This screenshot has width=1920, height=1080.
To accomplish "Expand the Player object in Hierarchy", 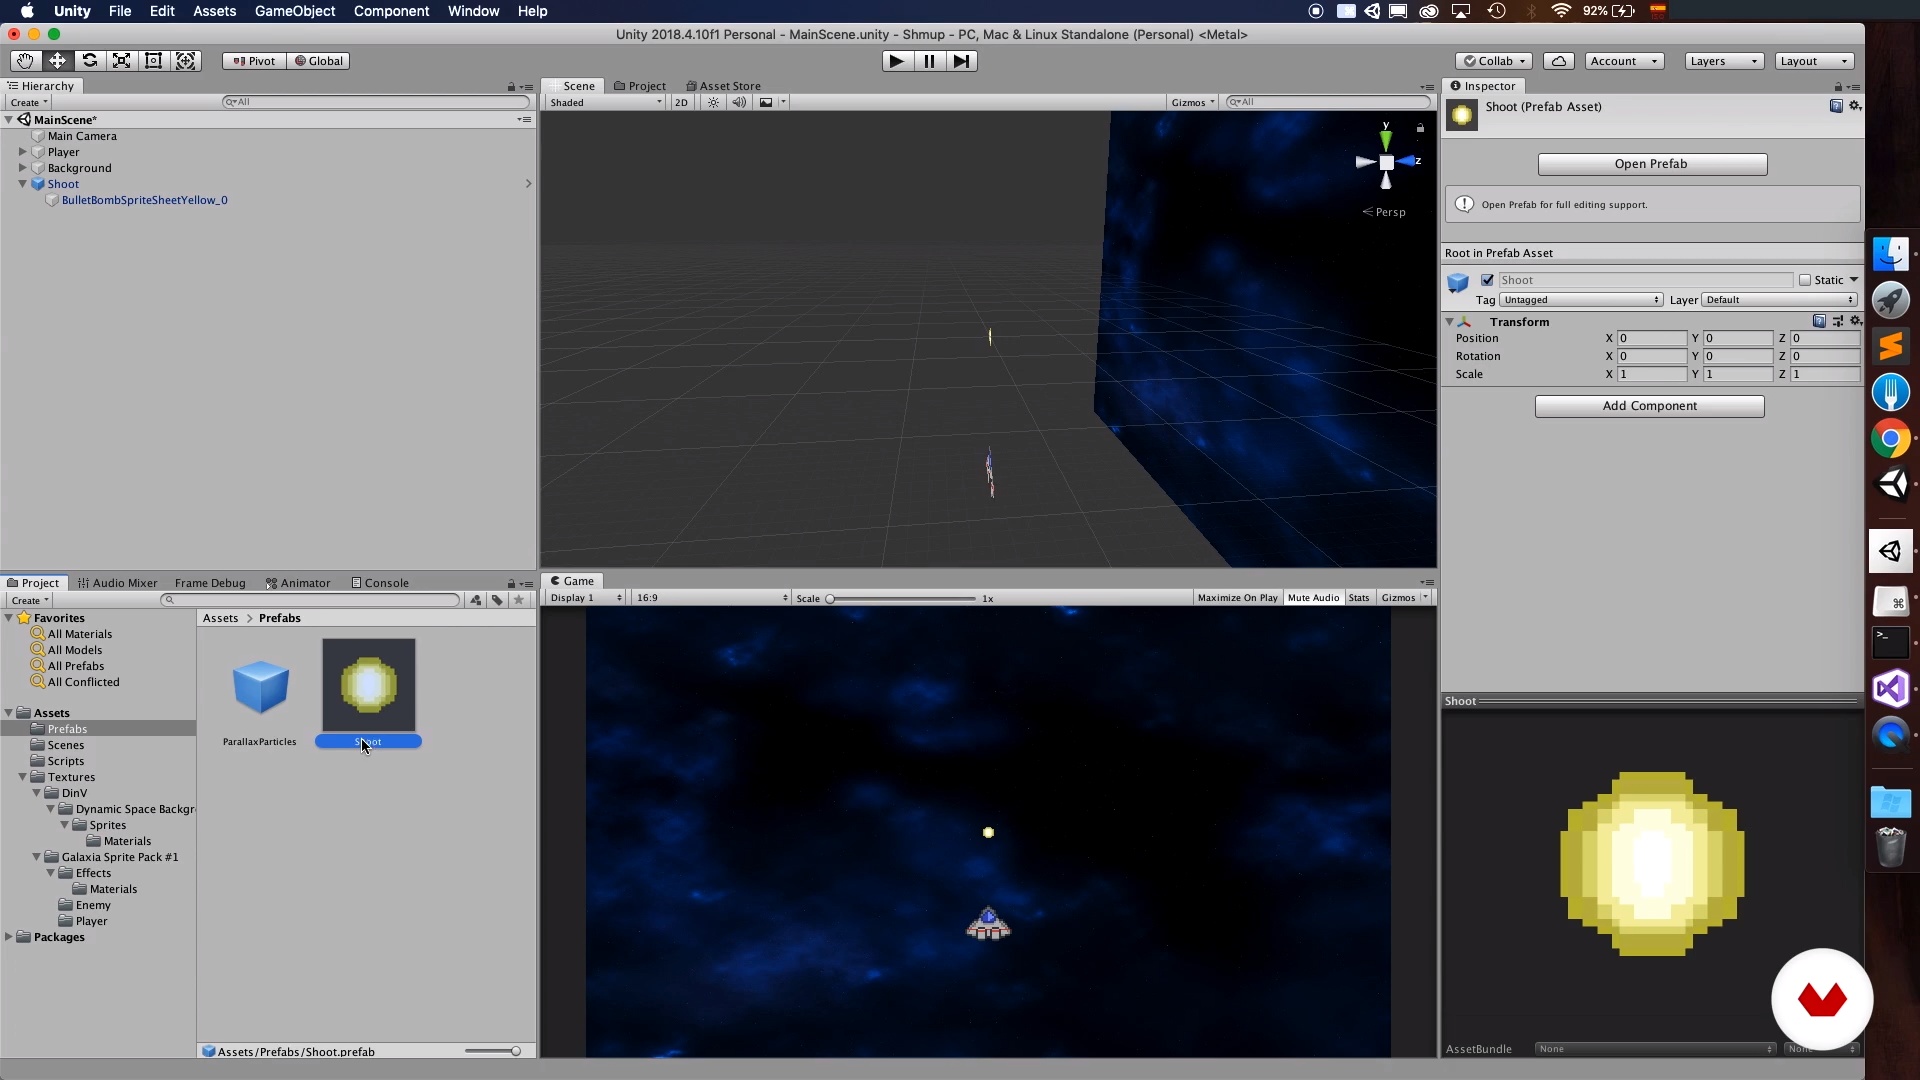I will [x=22, y=152].
